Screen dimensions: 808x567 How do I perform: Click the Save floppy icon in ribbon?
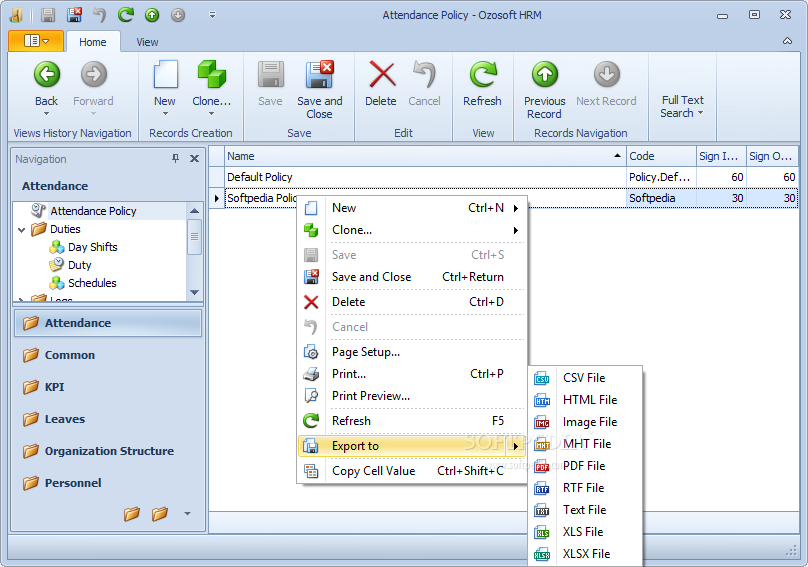click(271, 75)
